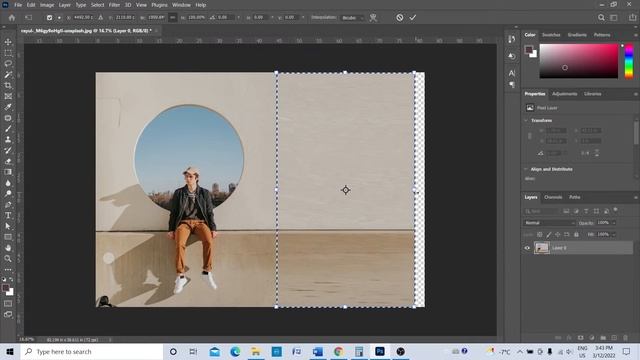Toggle maintain aspect ratio link
The height and width of the screenshot is (360, 640).
pyautogui.click(x=173, y=18)
